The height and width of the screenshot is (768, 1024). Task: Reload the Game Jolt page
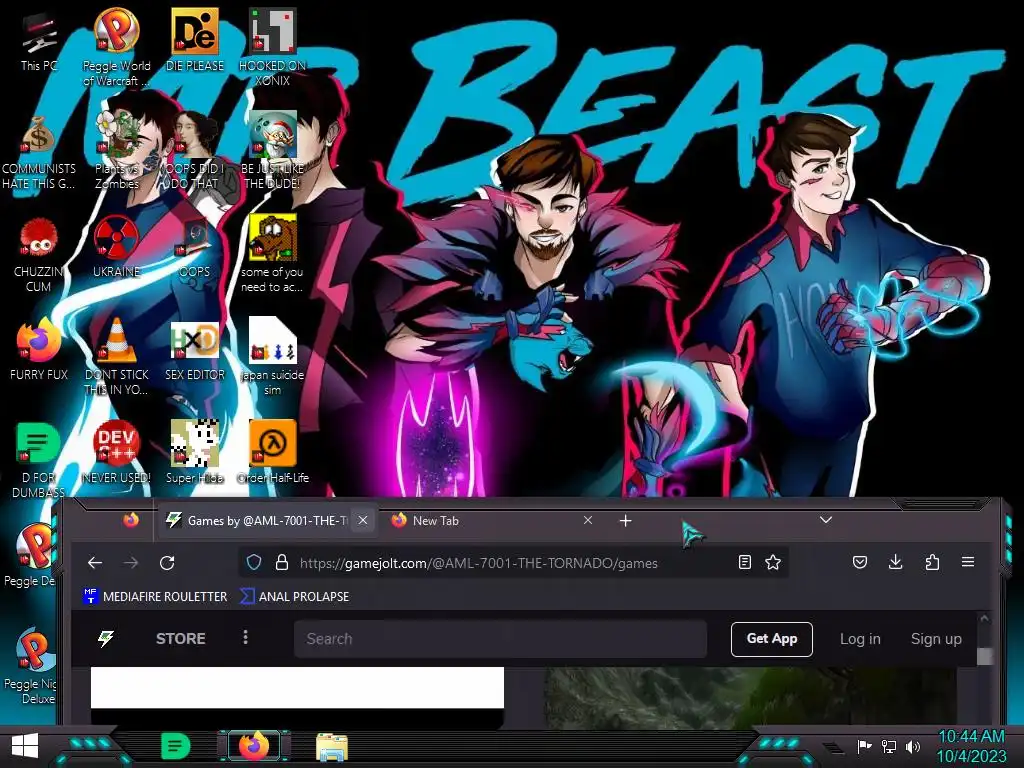pos(167,562)
